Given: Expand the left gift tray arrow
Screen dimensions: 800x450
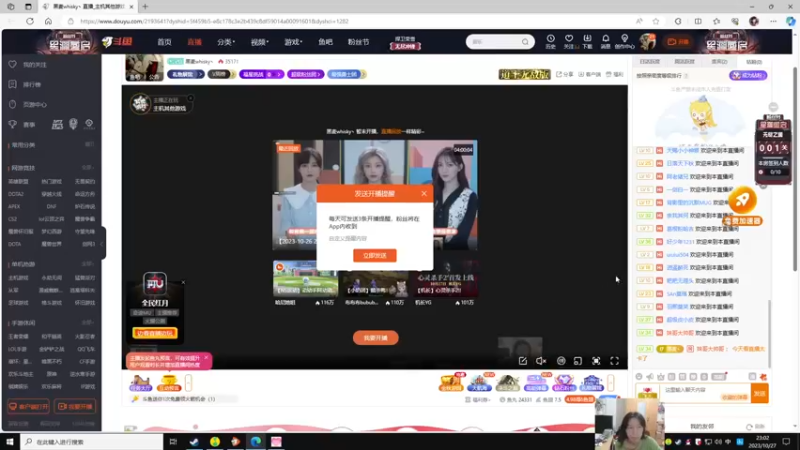Looking at the screenshot, I should tap(188, 383).
